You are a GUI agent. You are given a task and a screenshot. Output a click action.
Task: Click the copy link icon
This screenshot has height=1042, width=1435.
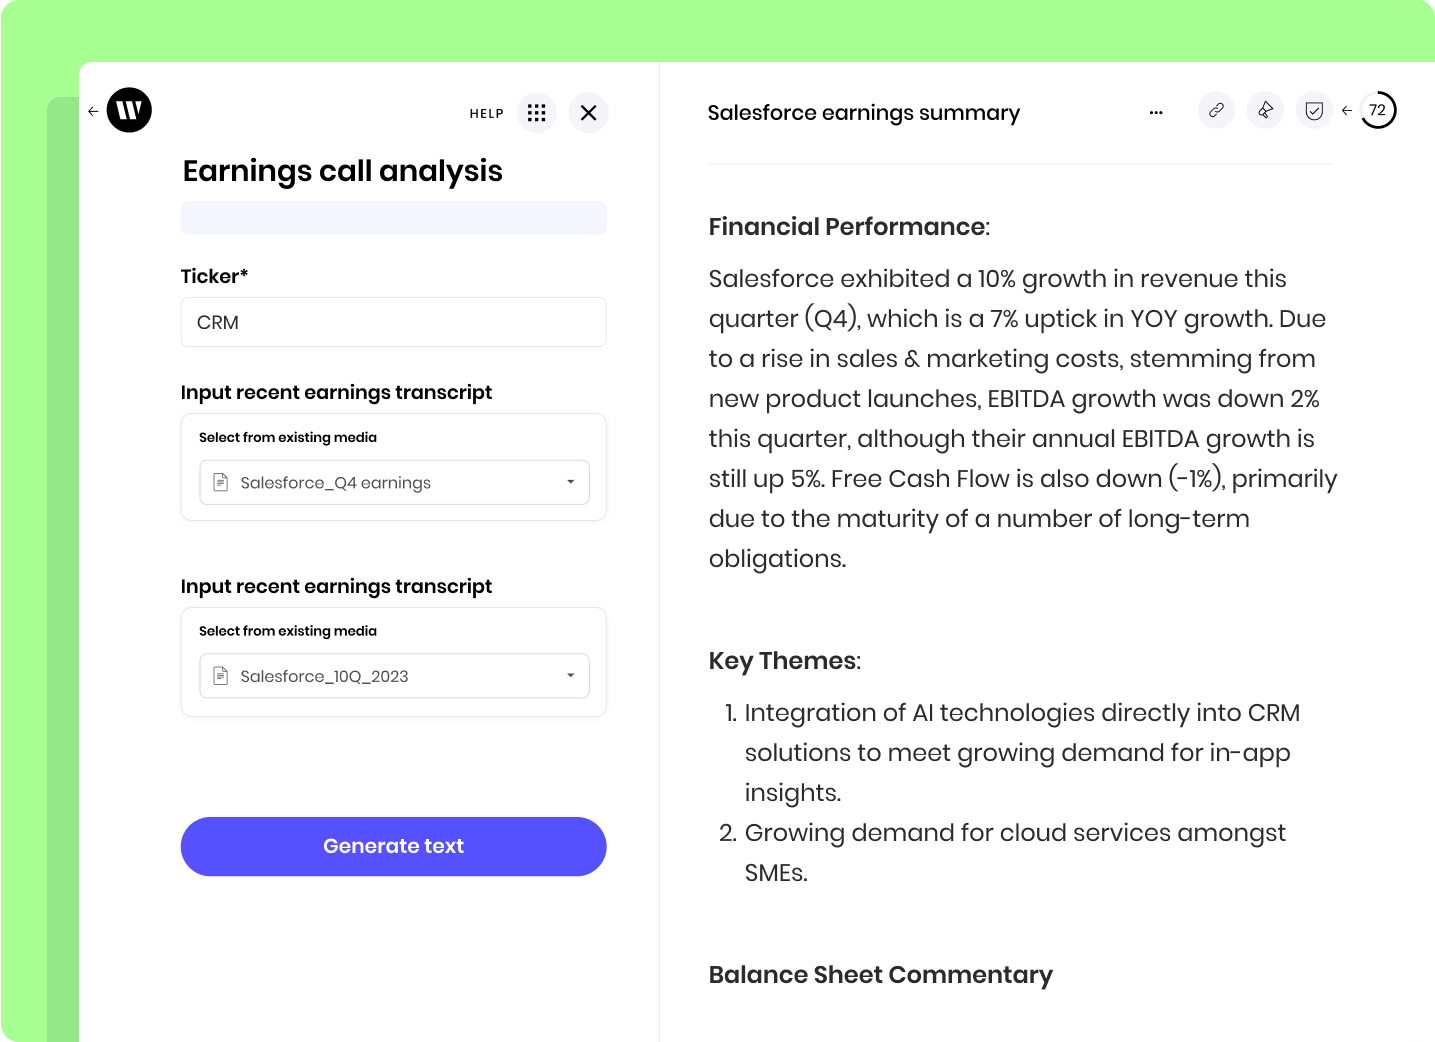(x=1216, y=110)
